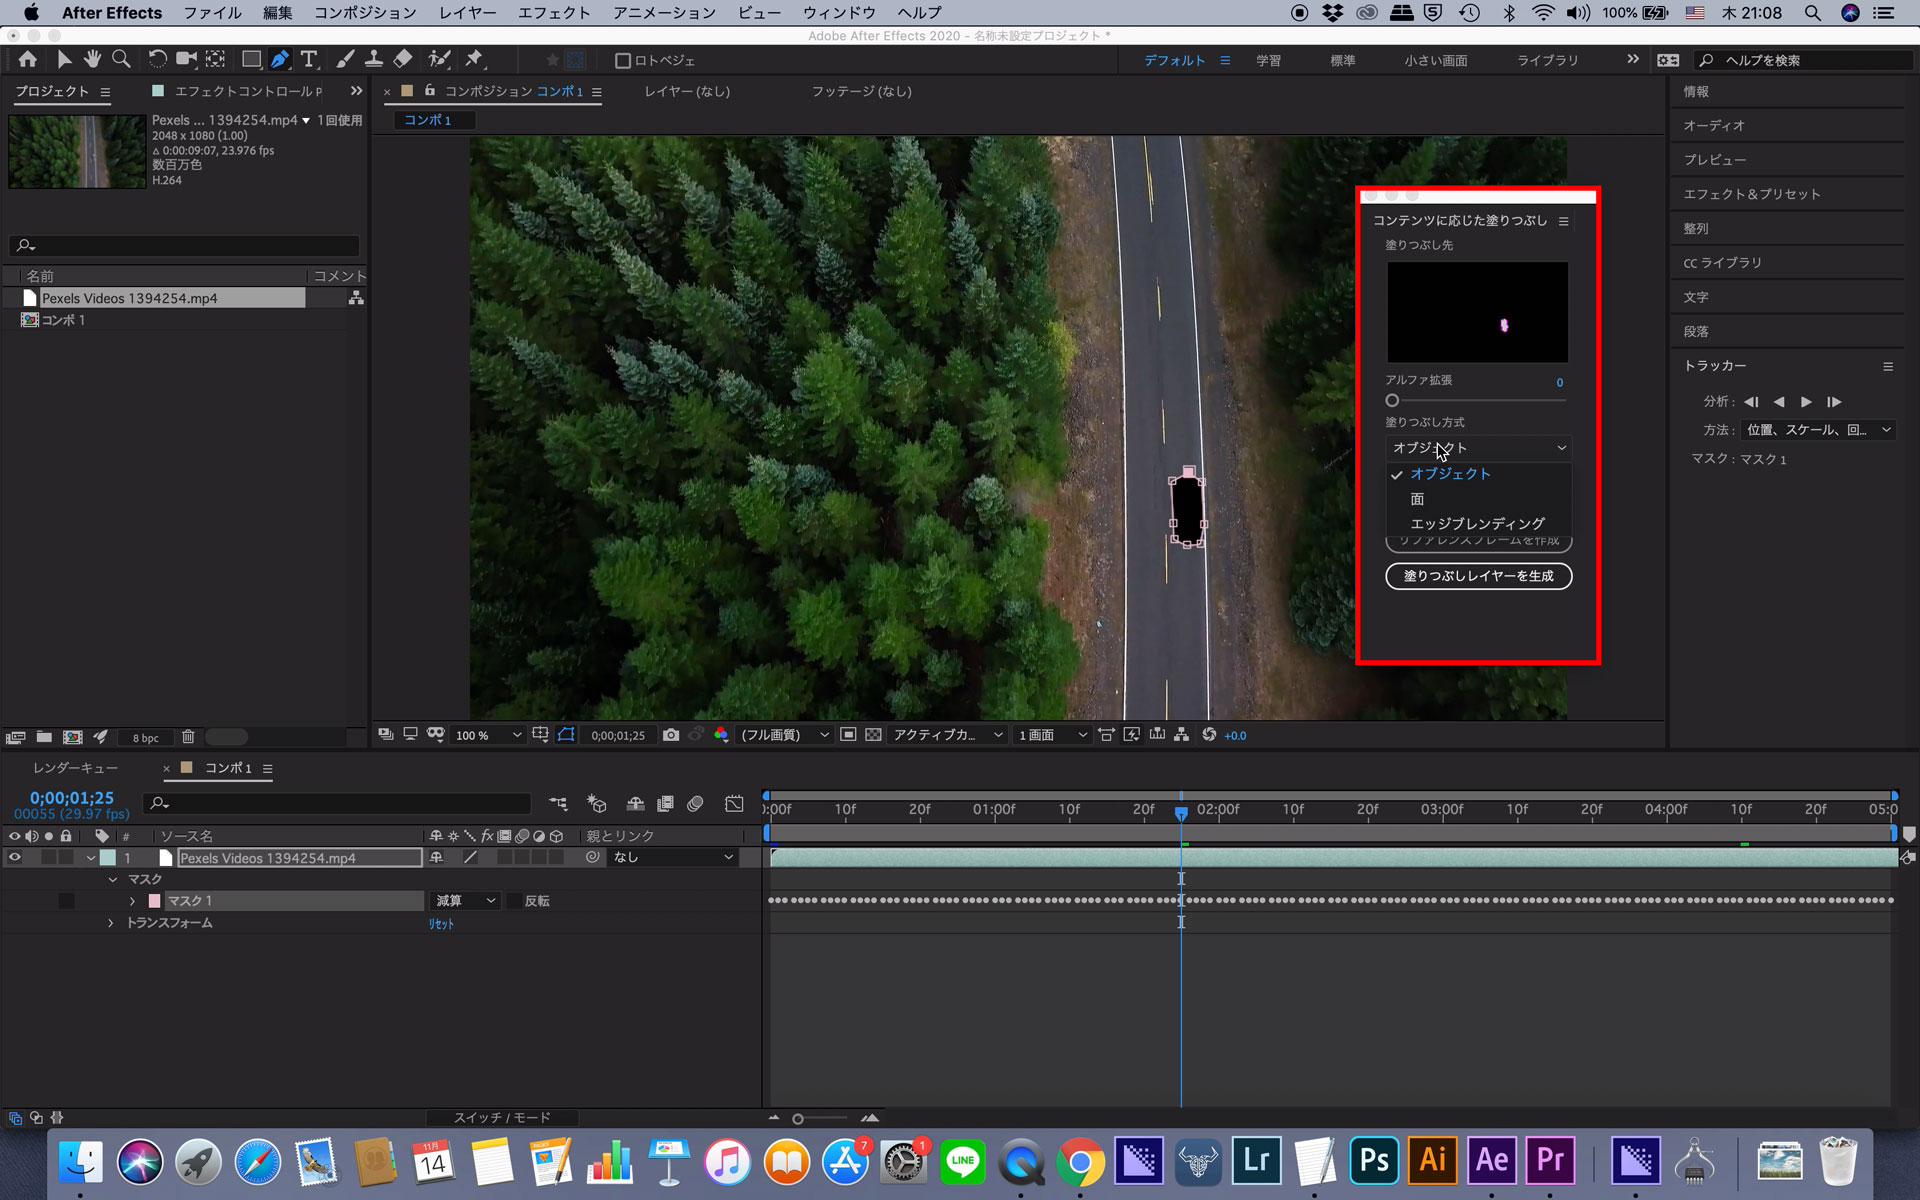Select オブジェクト from fill method menu
This screenshot has width=1920, height=1200.
tap(1450, 473)
